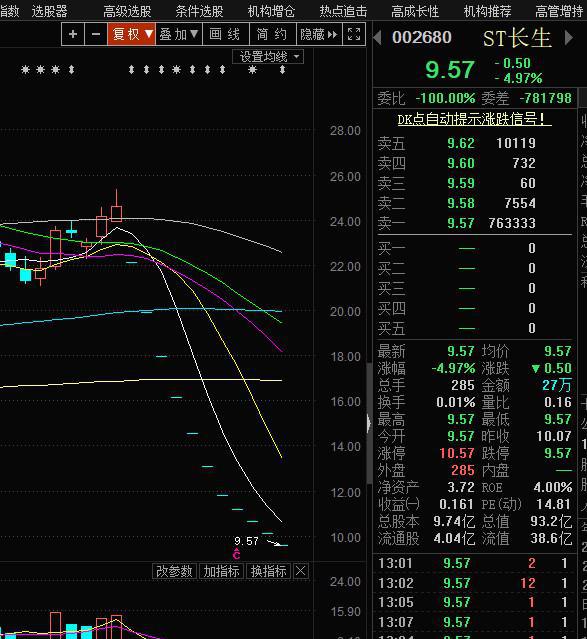Toggle 简约 simplified view
The image size is (587, 639).
tap(272, 34)
